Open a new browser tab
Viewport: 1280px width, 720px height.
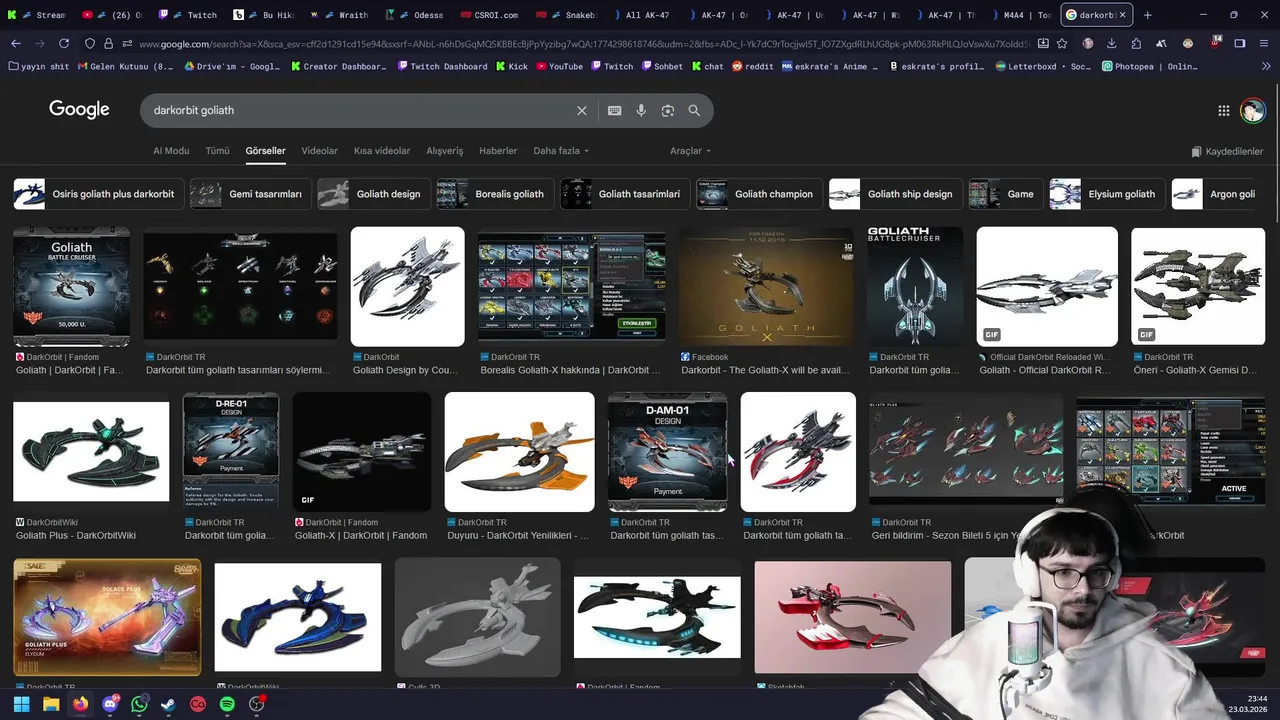click(1147, 15)
